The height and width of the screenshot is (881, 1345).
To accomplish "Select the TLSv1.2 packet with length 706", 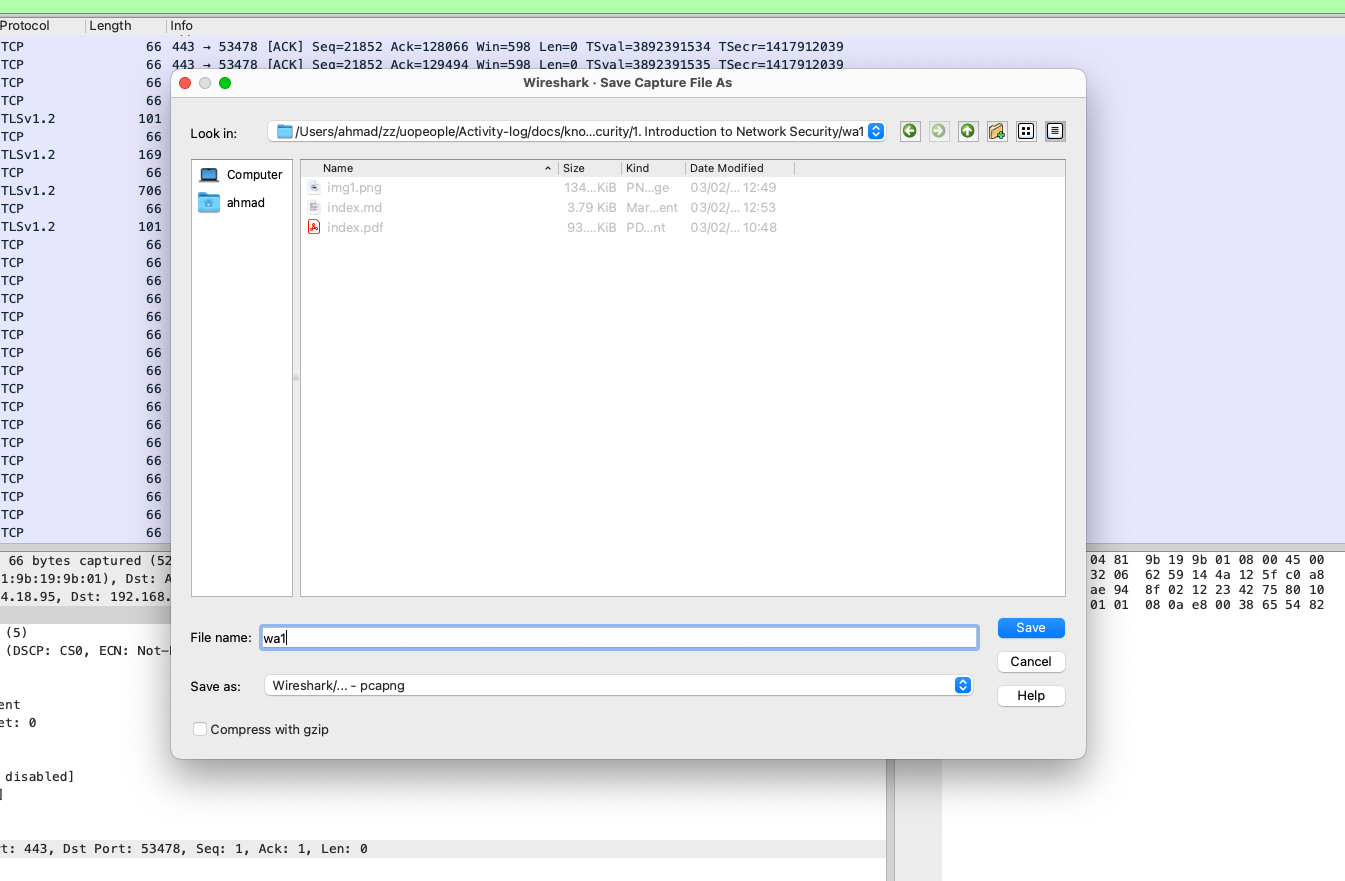I will [85, 191].
